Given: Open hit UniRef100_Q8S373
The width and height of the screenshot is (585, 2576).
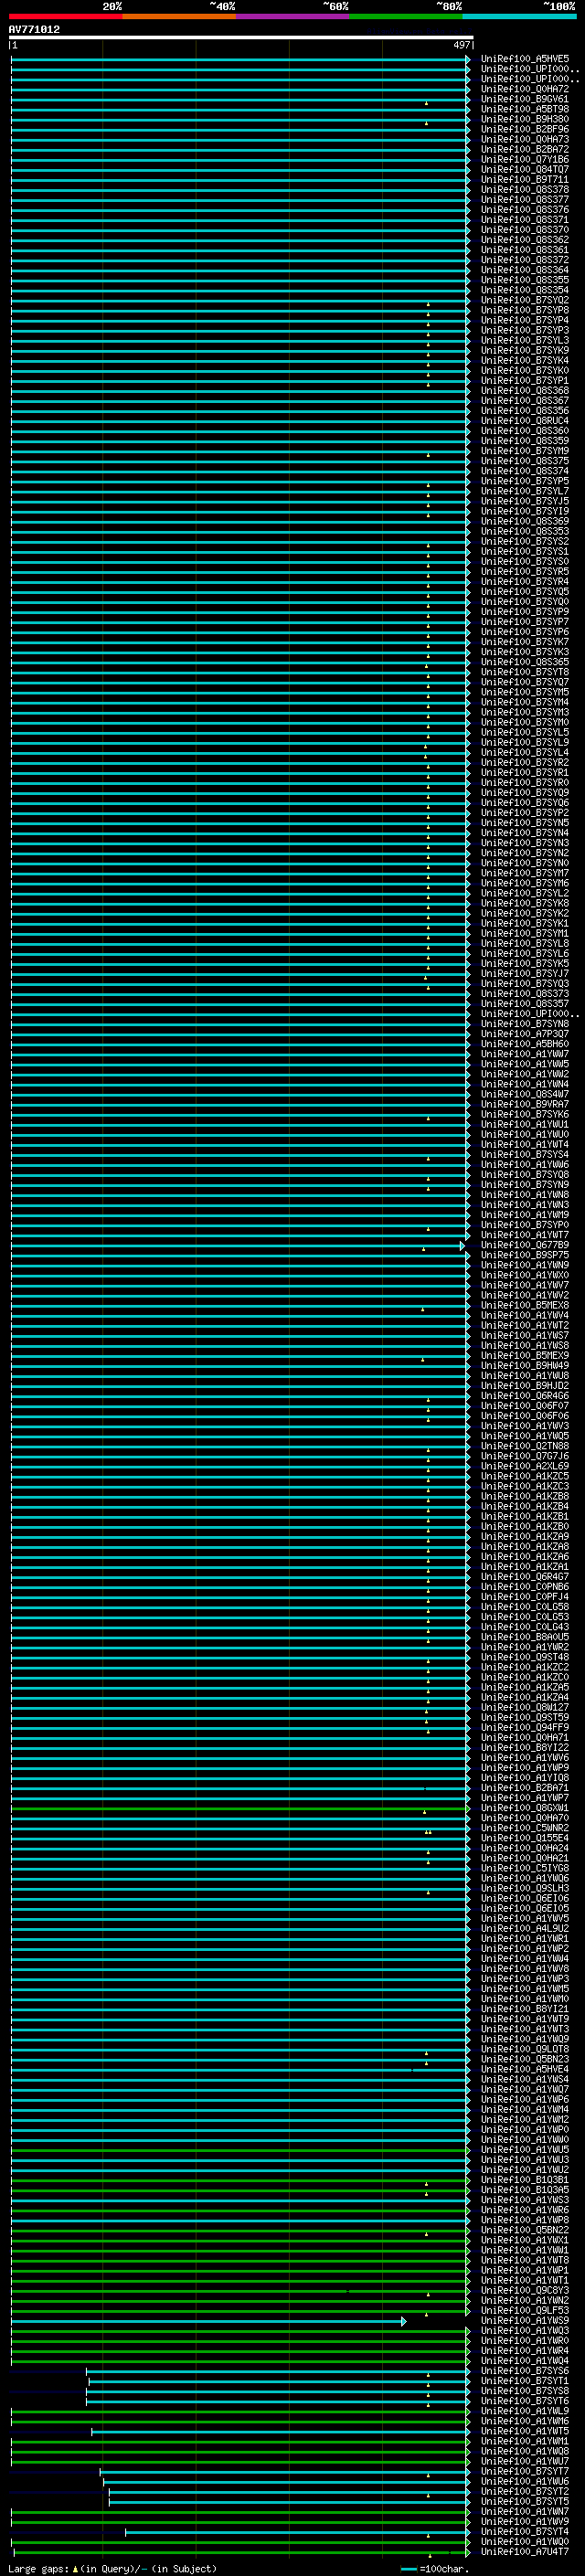Looking at the screenshot, I should [525, 994].
